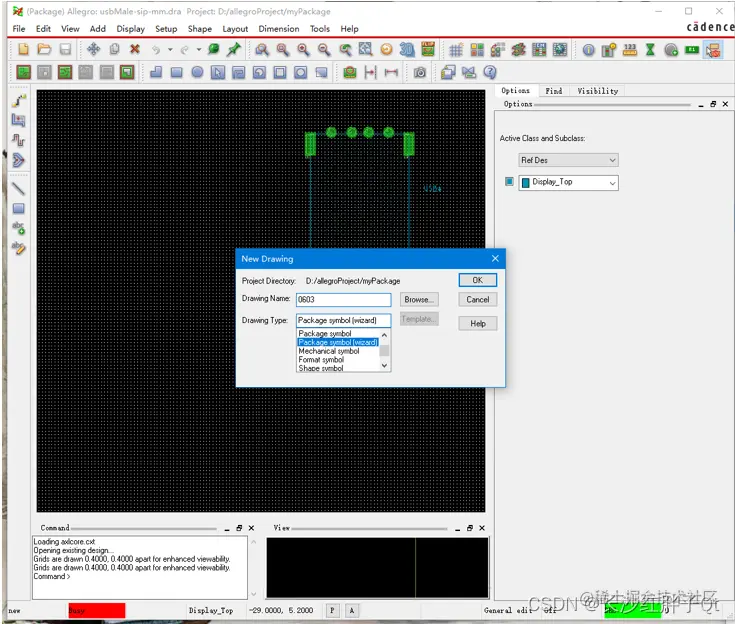Click the Show Measure ruler icon

coord(630,49)
